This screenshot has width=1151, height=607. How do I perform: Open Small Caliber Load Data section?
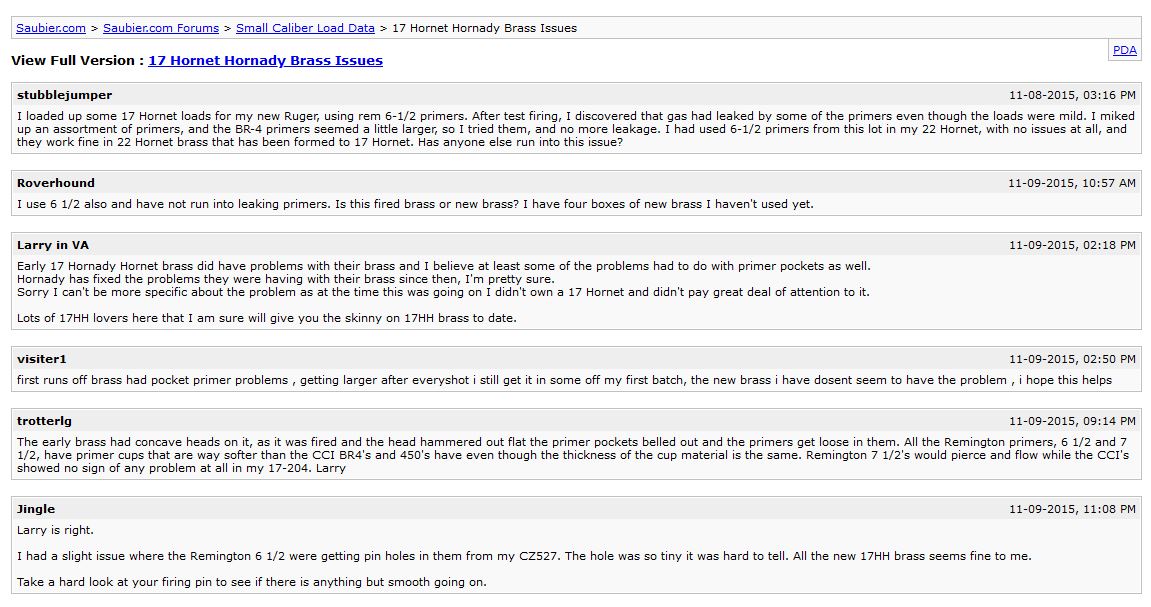click(305, 28)
